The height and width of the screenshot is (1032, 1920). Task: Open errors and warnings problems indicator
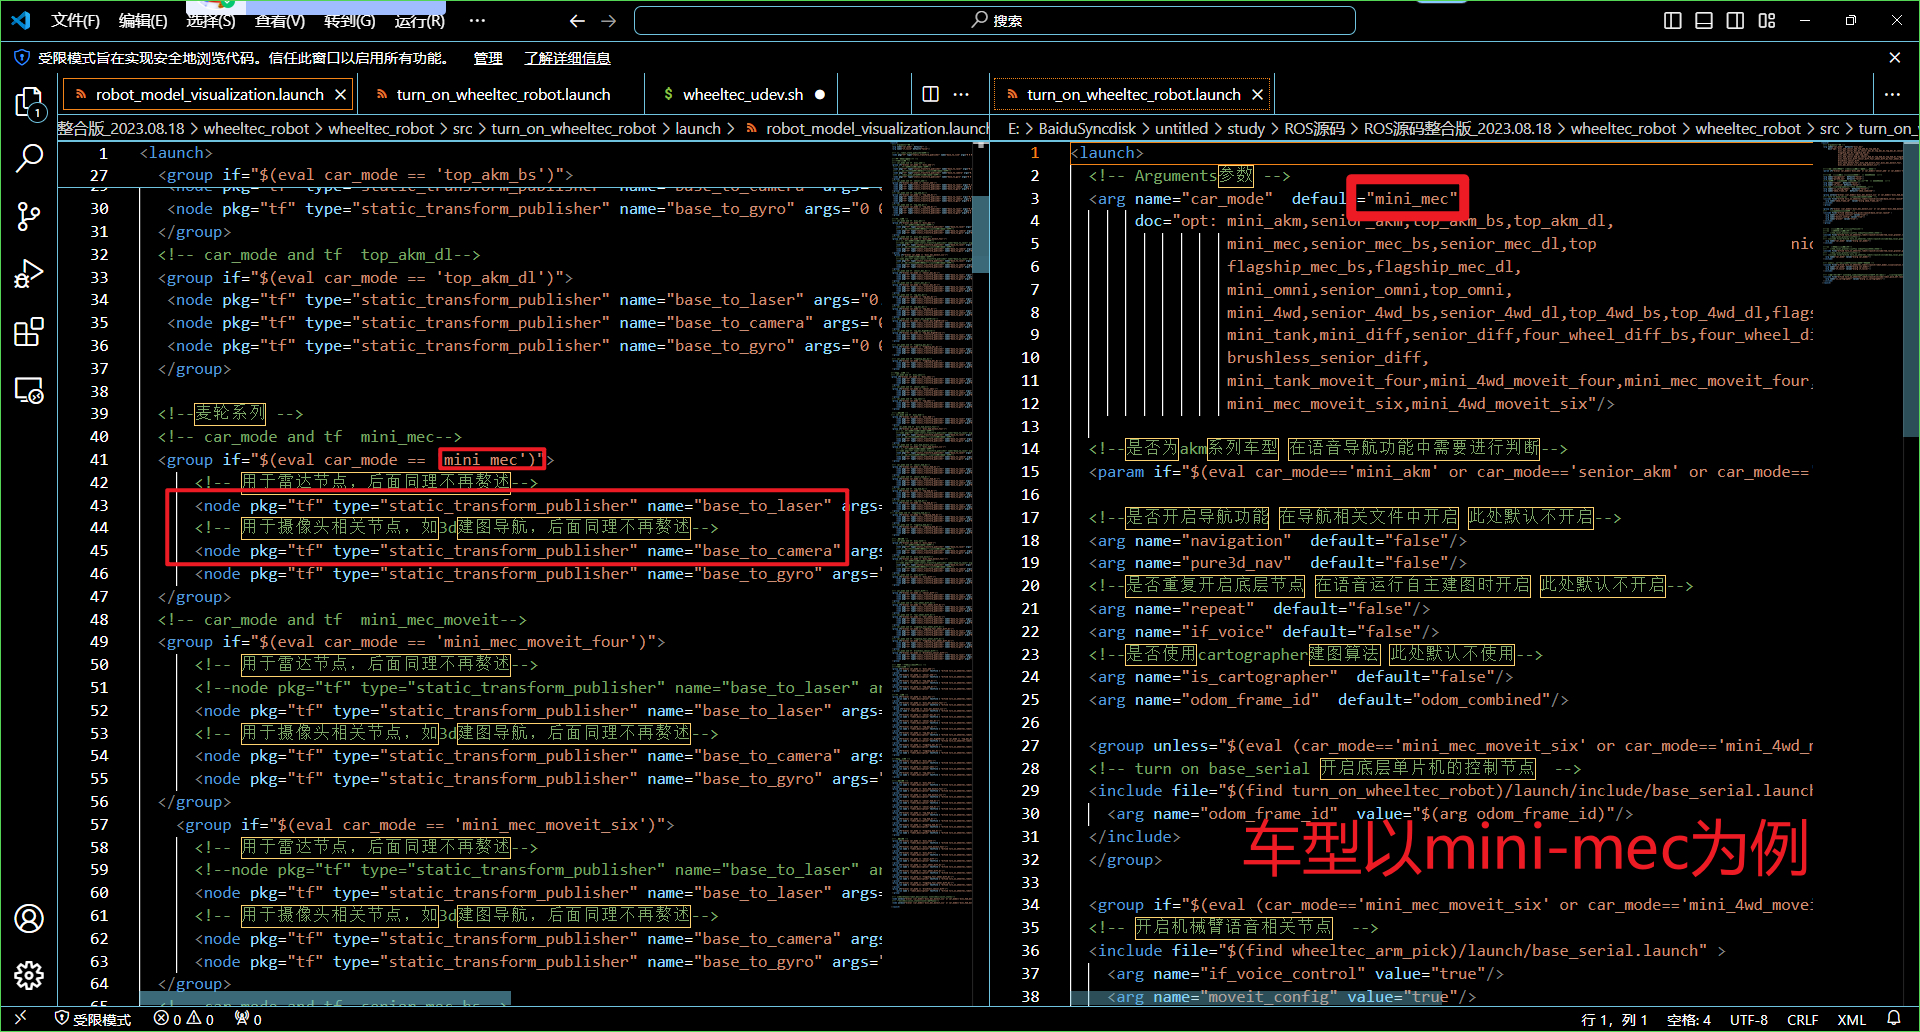point(184,1019)
